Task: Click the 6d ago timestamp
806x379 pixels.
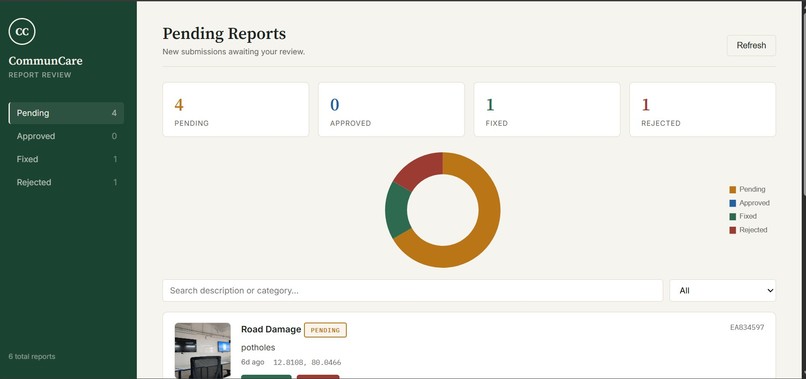Action: (252, 363)
